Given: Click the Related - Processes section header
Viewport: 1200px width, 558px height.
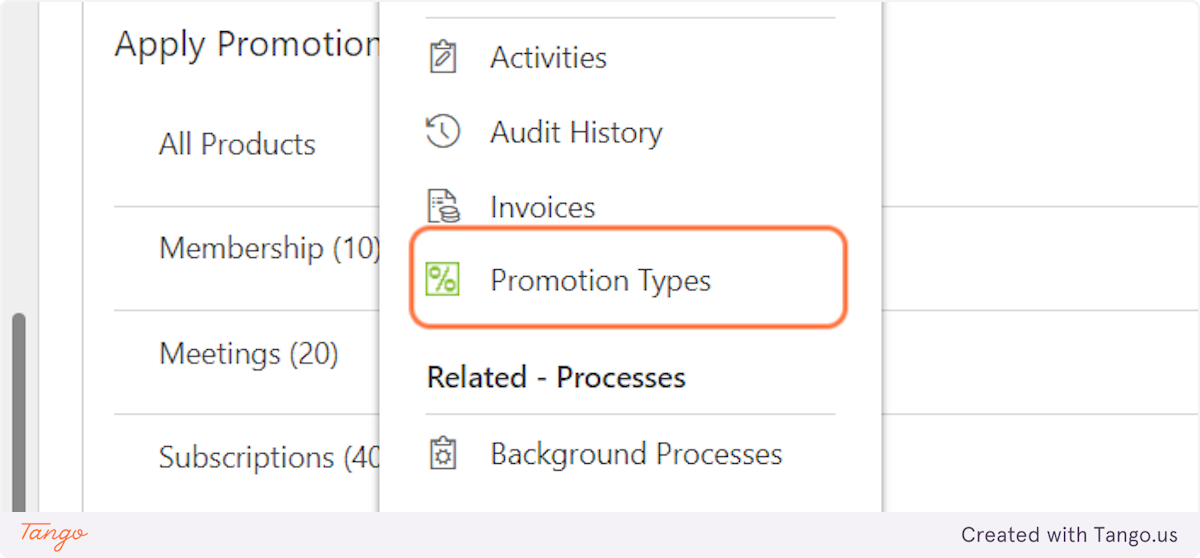Looking at the screenshot, I should (556, 377).
